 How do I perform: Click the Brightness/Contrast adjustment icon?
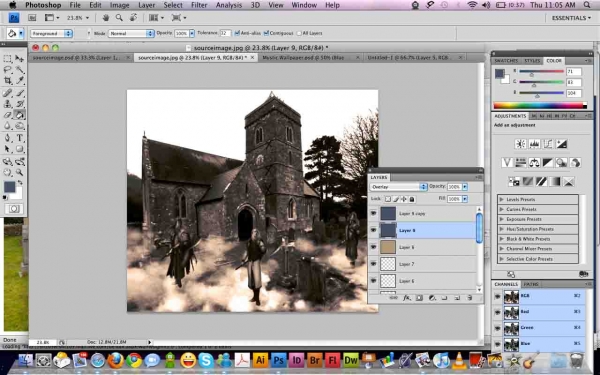click(x=520, y=144)
